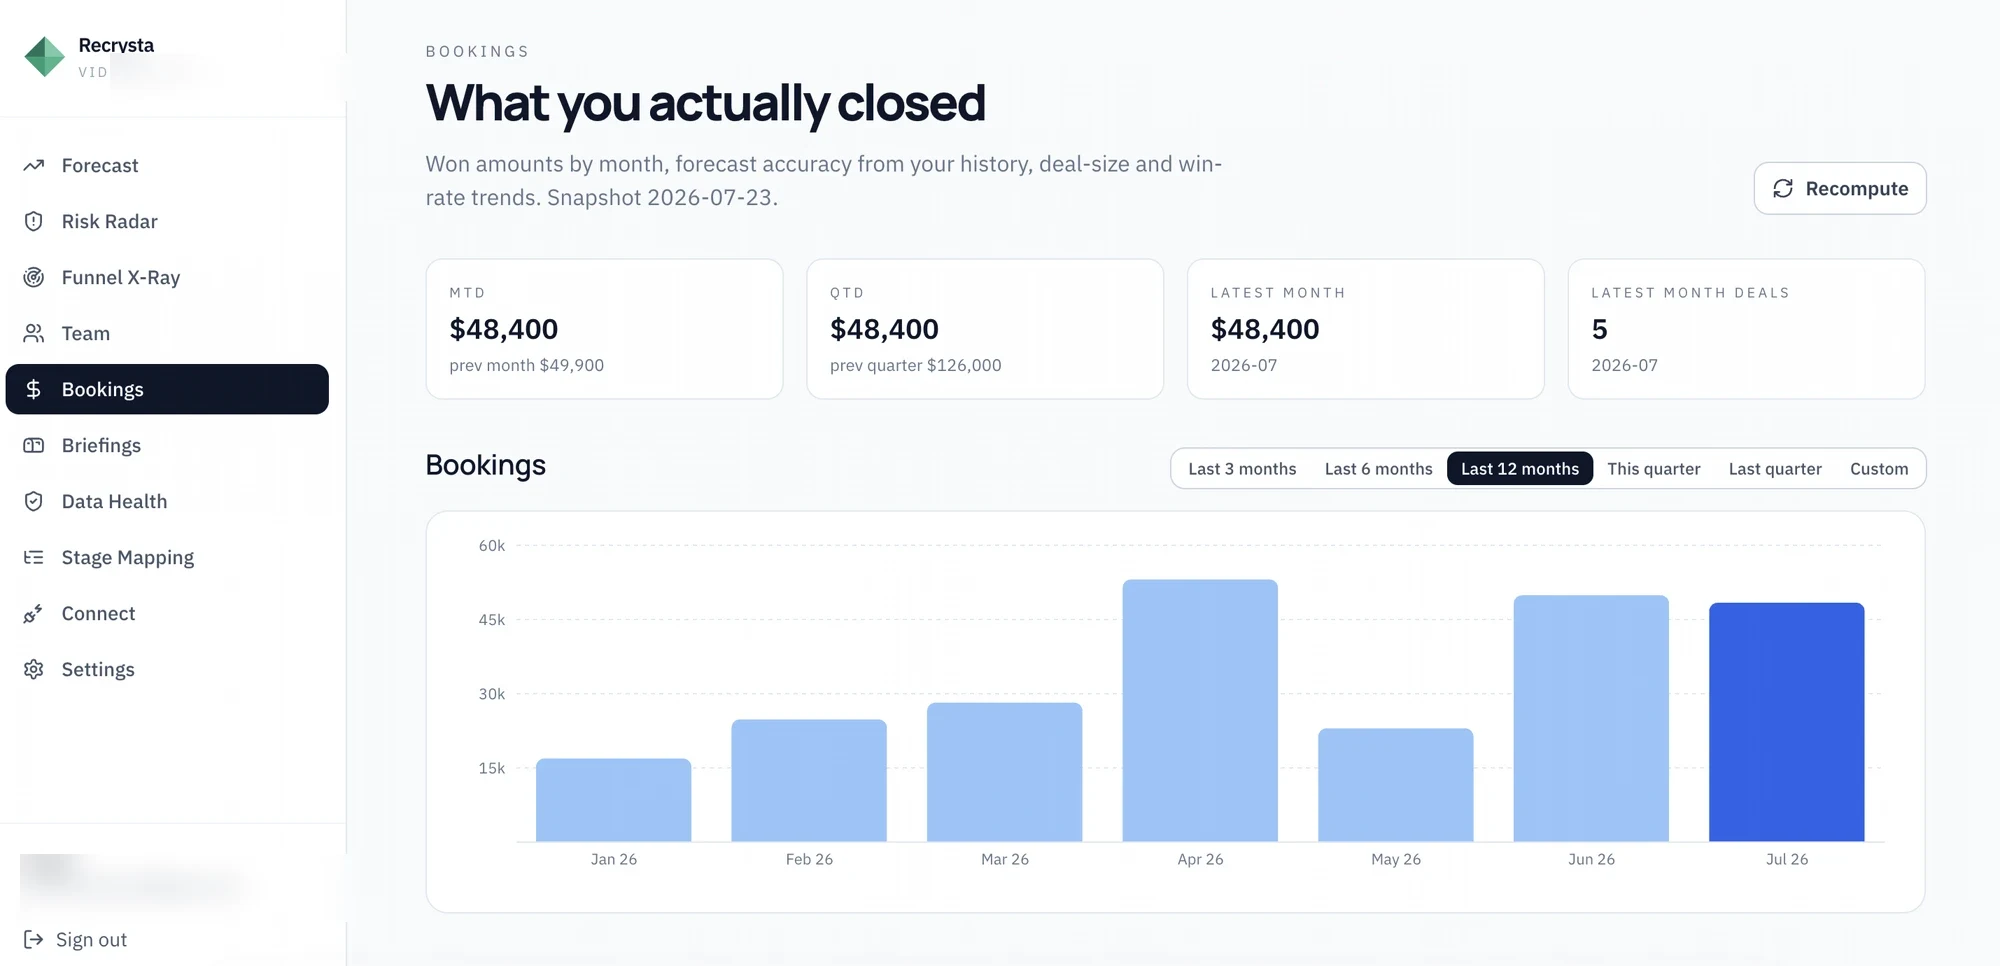This screenshot has height=966, width=2000.
Task: Switch to Last 6 months view
Action: (x=1378, y=469)
